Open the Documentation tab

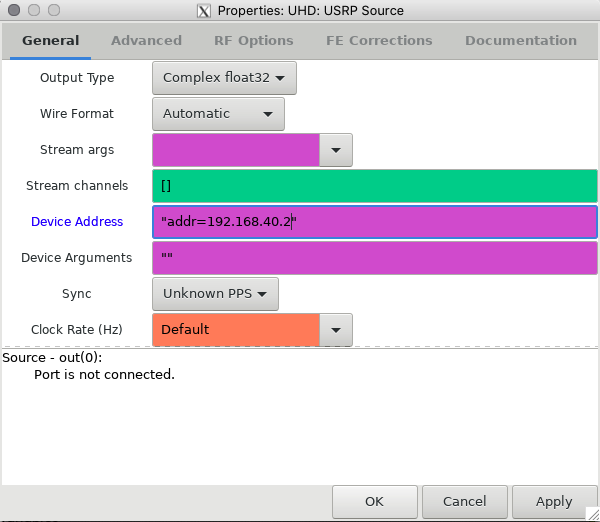point(520,41)
